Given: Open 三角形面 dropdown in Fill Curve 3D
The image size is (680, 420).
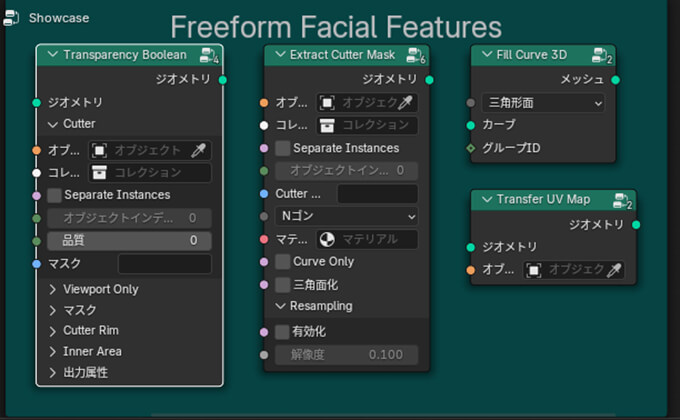Looking at the screenshot, I should point(543,103).
